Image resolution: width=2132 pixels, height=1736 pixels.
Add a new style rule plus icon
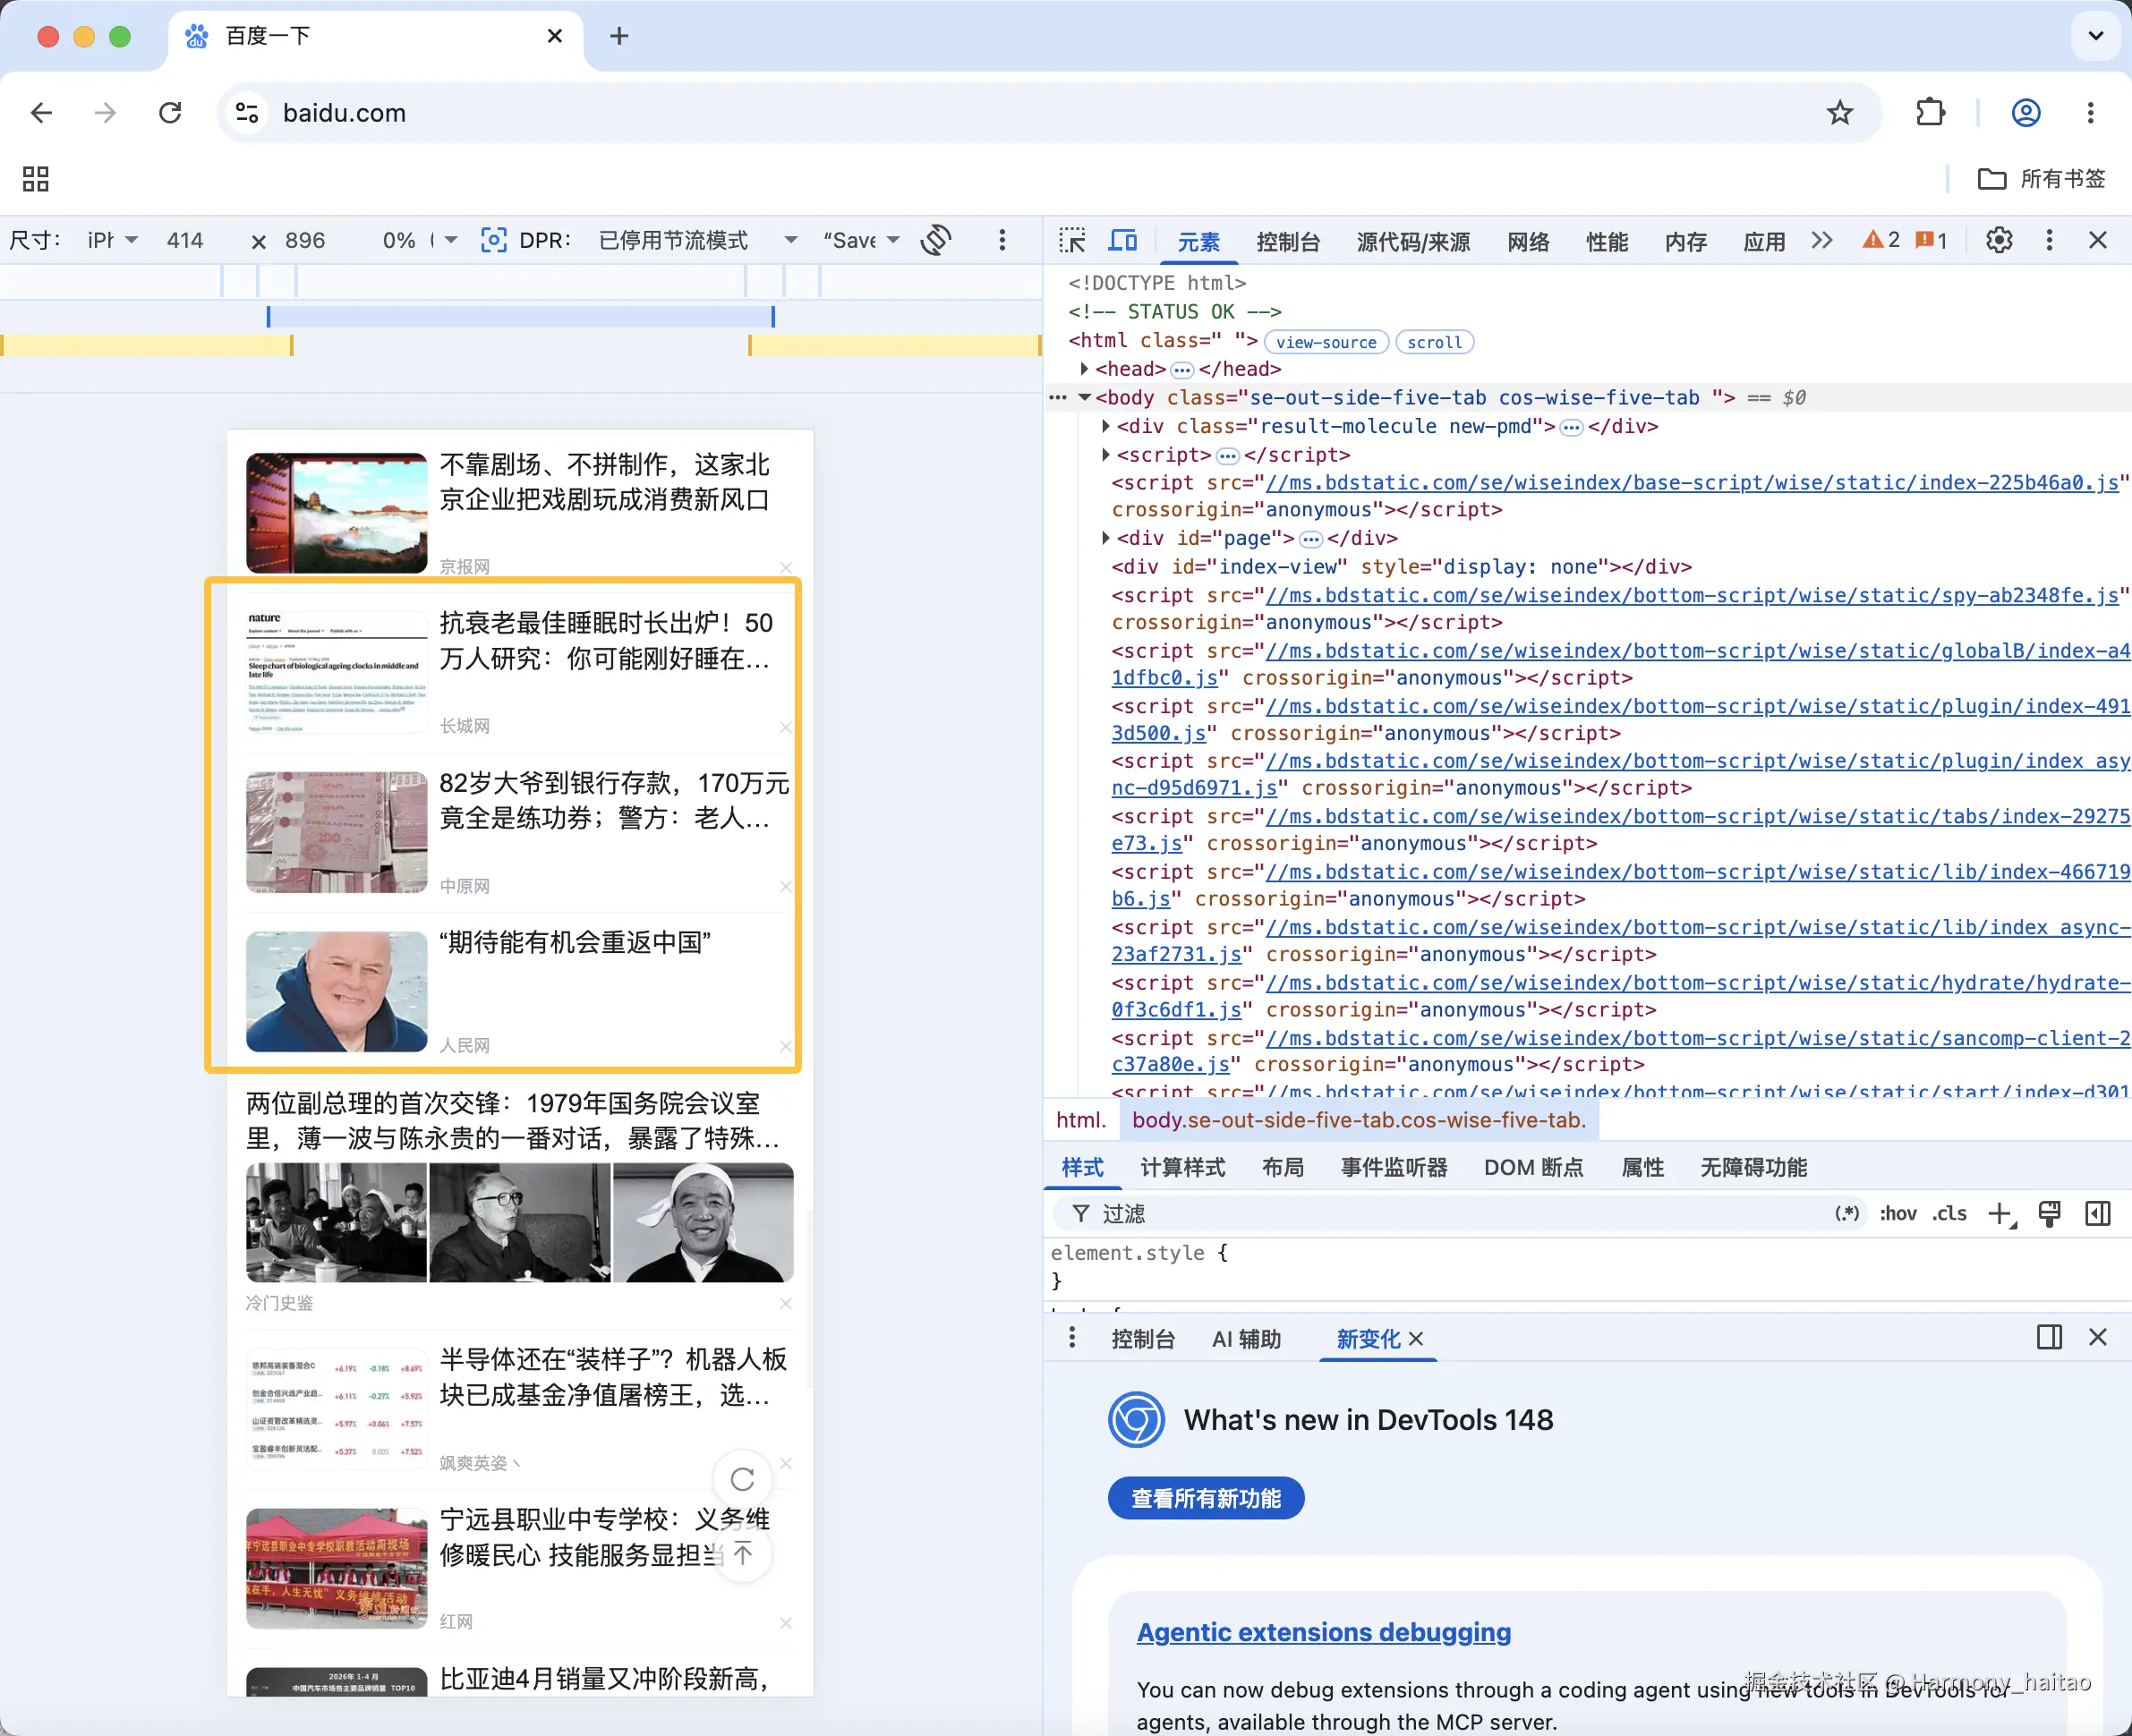pos(2001,1214)
